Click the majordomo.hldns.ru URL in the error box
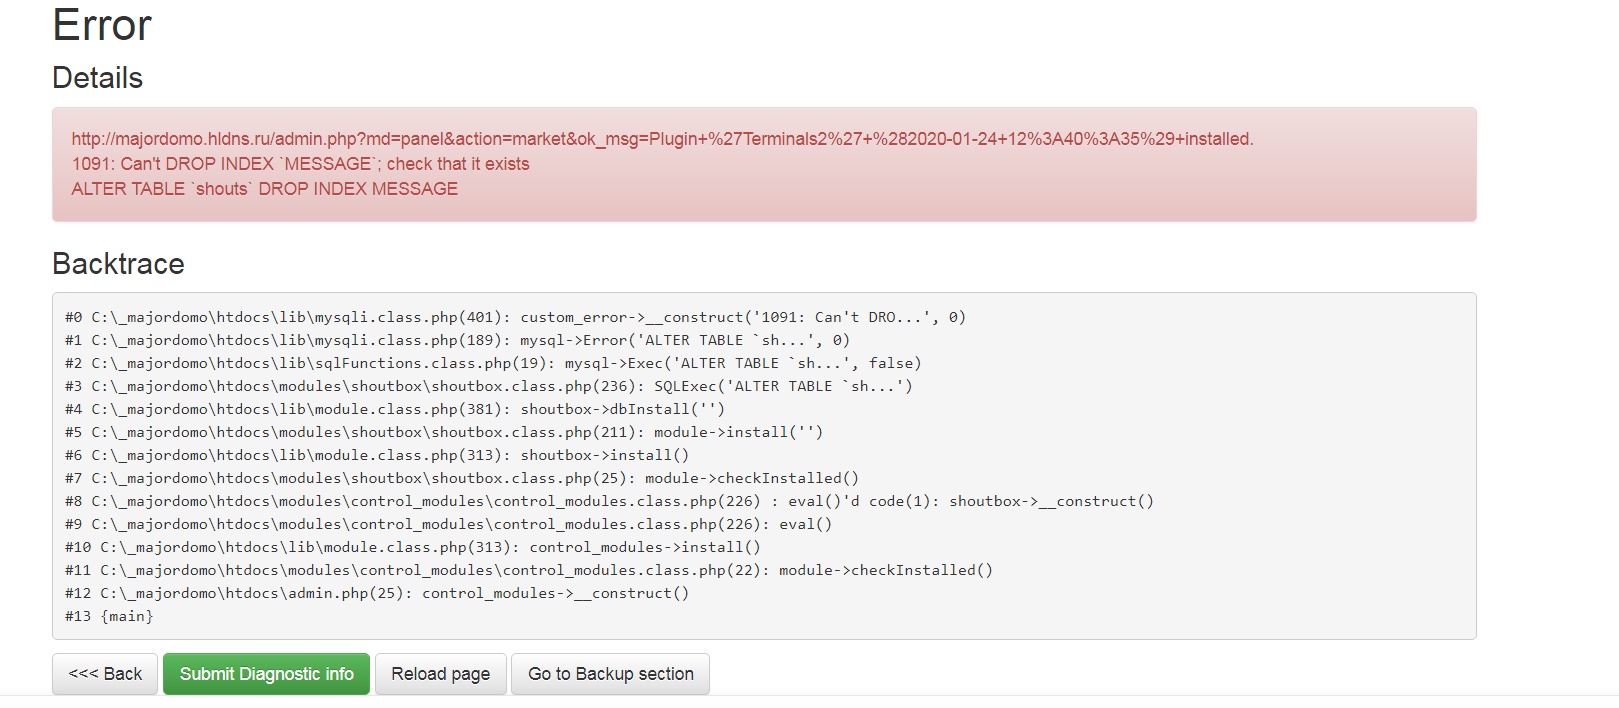Image resolution: width=1619 pixels, height=708 pixels. pyautogui.click(x=662, y=139)
